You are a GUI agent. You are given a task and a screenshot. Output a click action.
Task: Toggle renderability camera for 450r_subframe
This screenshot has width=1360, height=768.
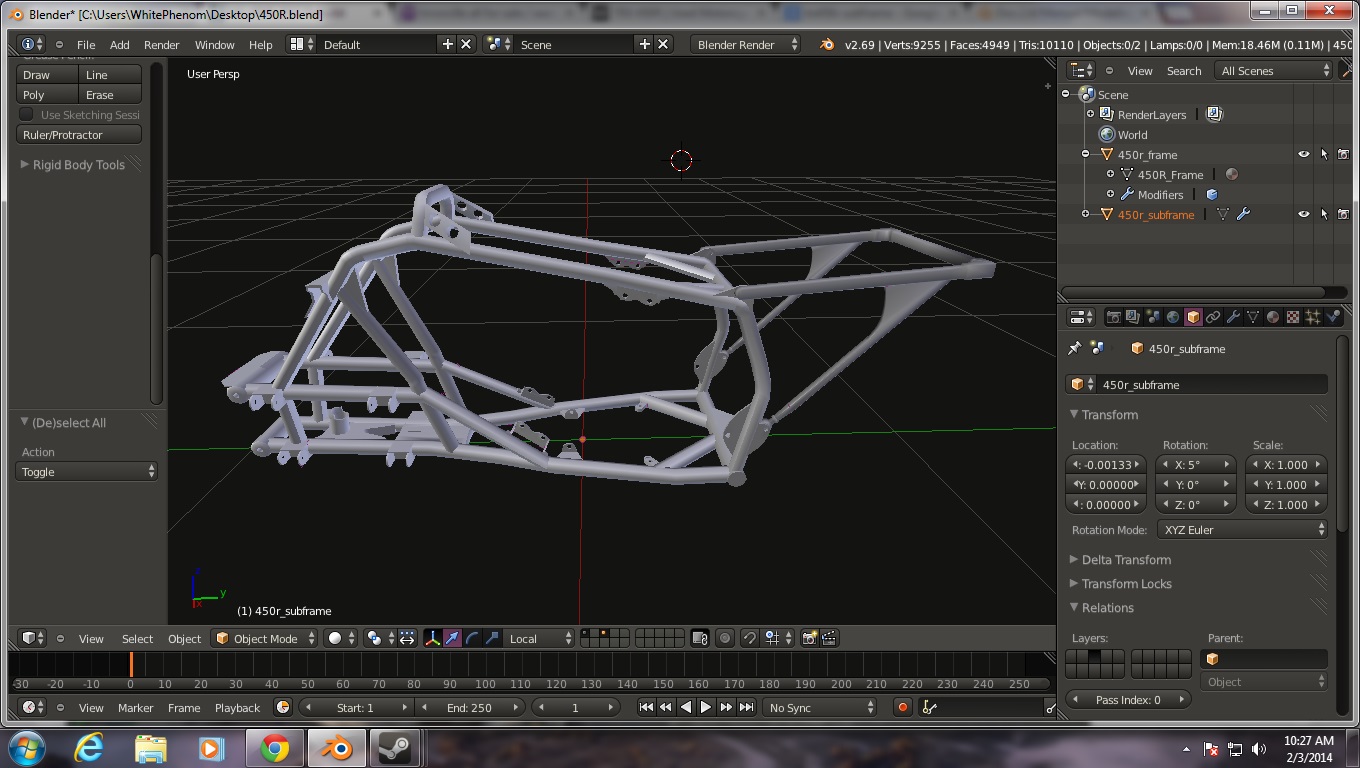tap(1343, 214)
